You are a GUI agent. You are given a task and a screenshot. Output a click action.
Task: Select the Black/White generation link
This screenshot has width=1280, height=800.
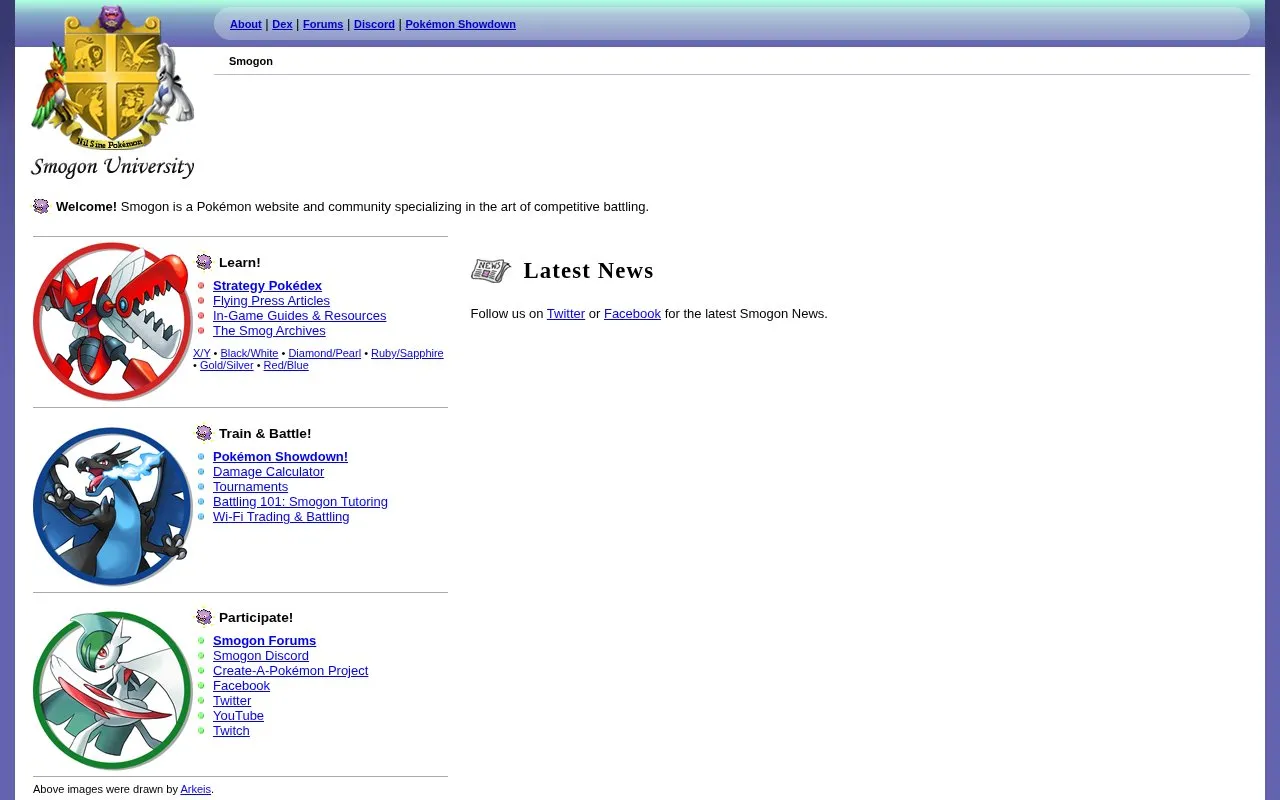pos(249,353)
